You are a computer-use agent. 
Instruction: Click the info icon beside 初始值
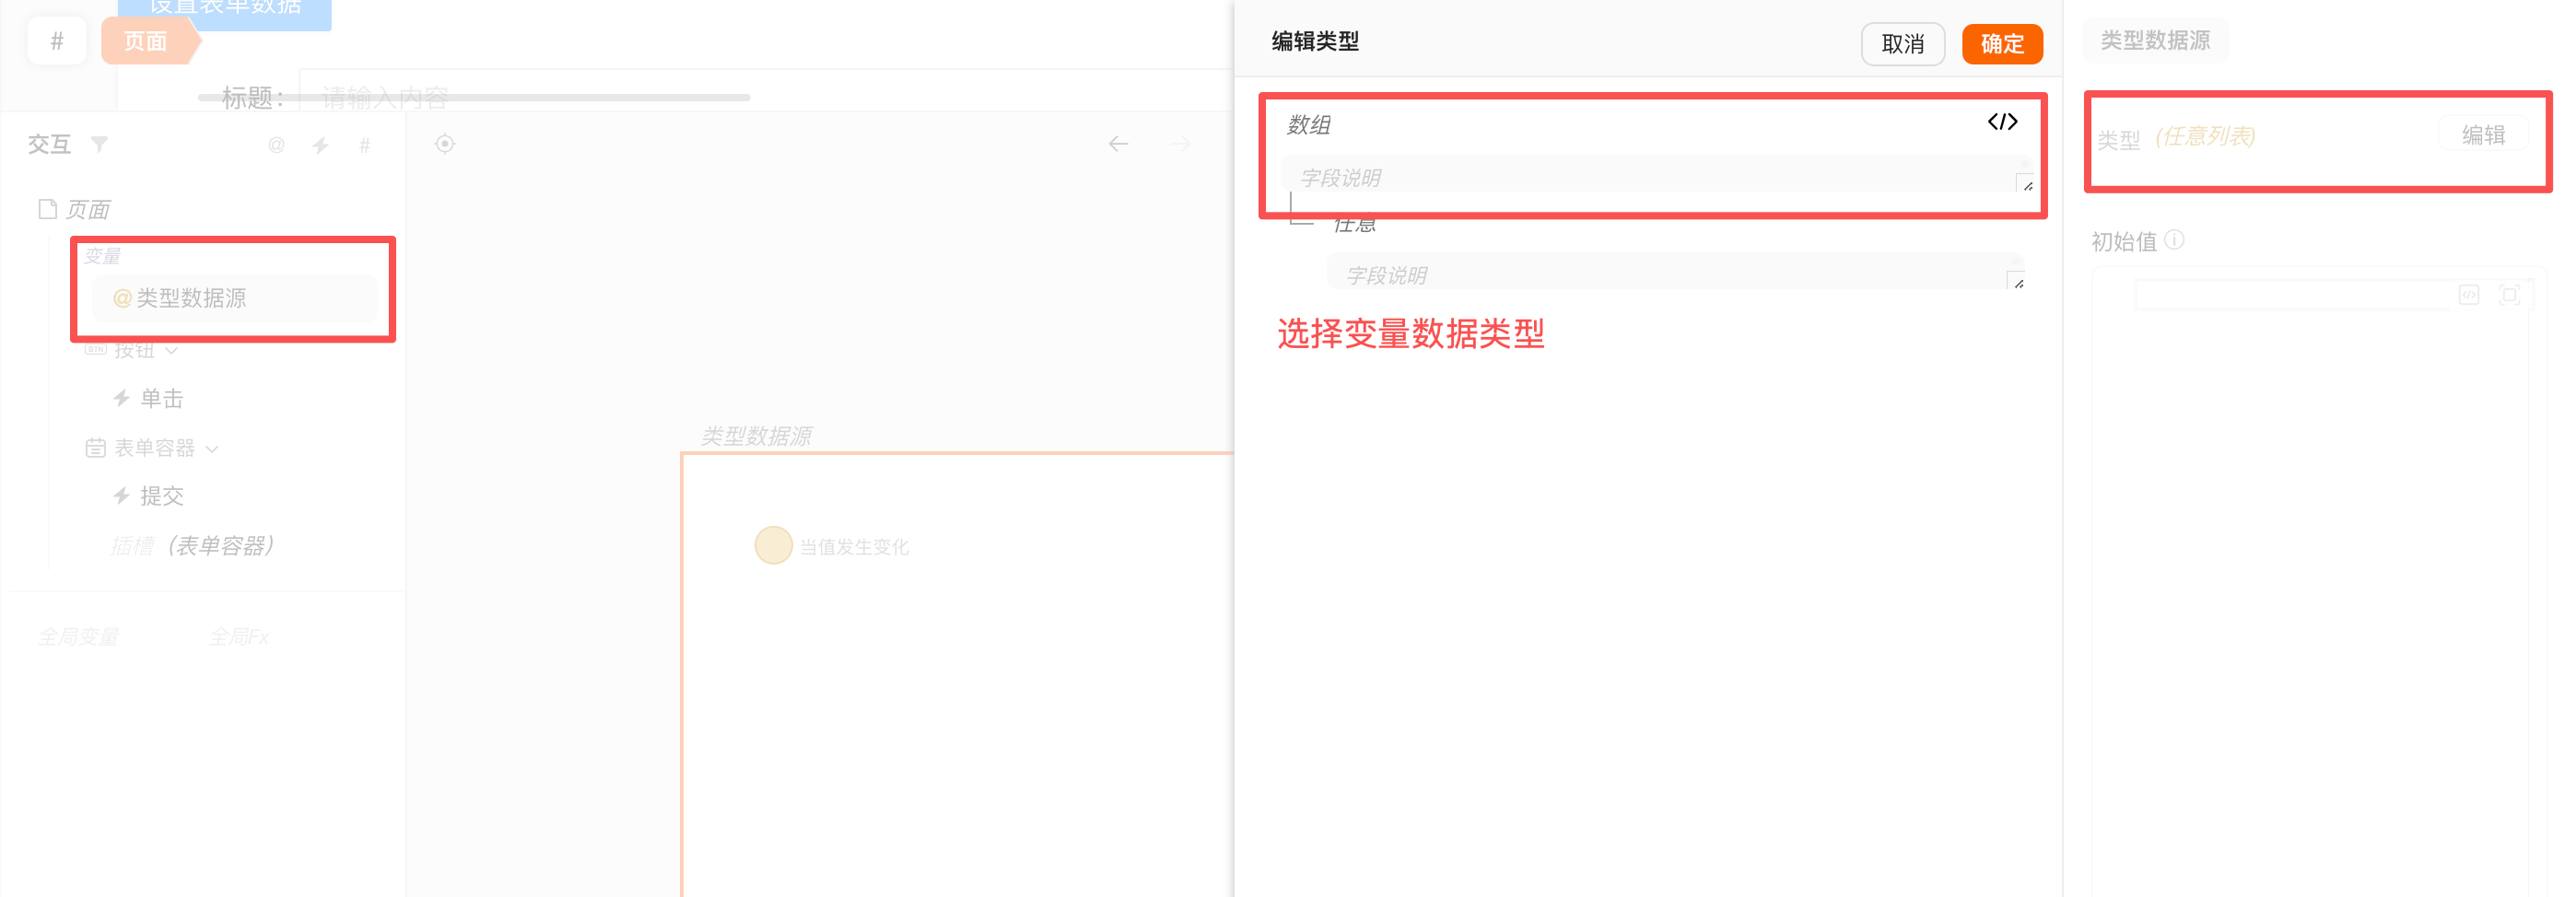click(2174, 240)
